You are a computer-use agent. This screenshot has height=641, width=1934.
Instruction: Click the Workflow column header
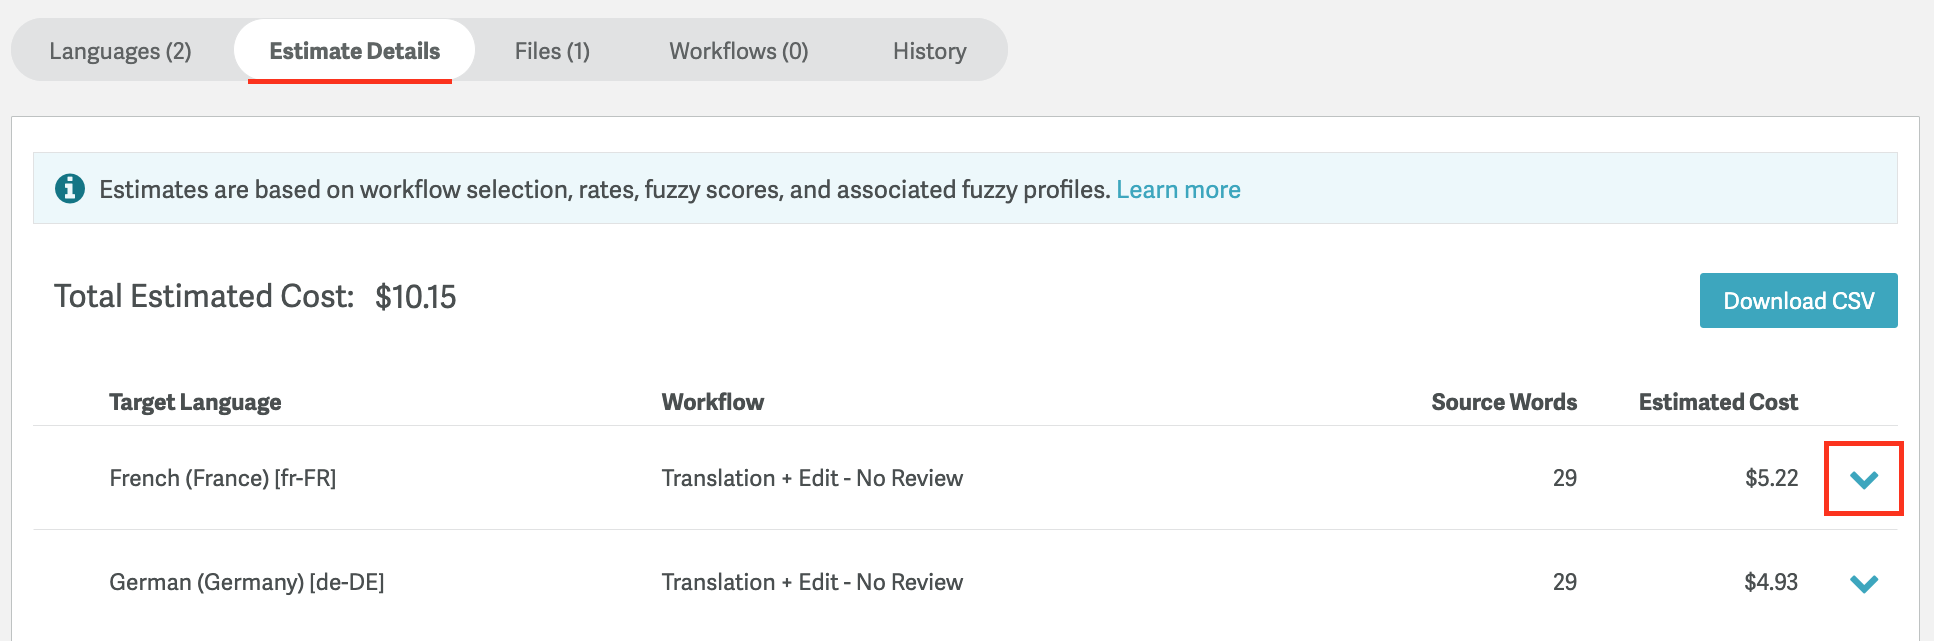point(713,402)
